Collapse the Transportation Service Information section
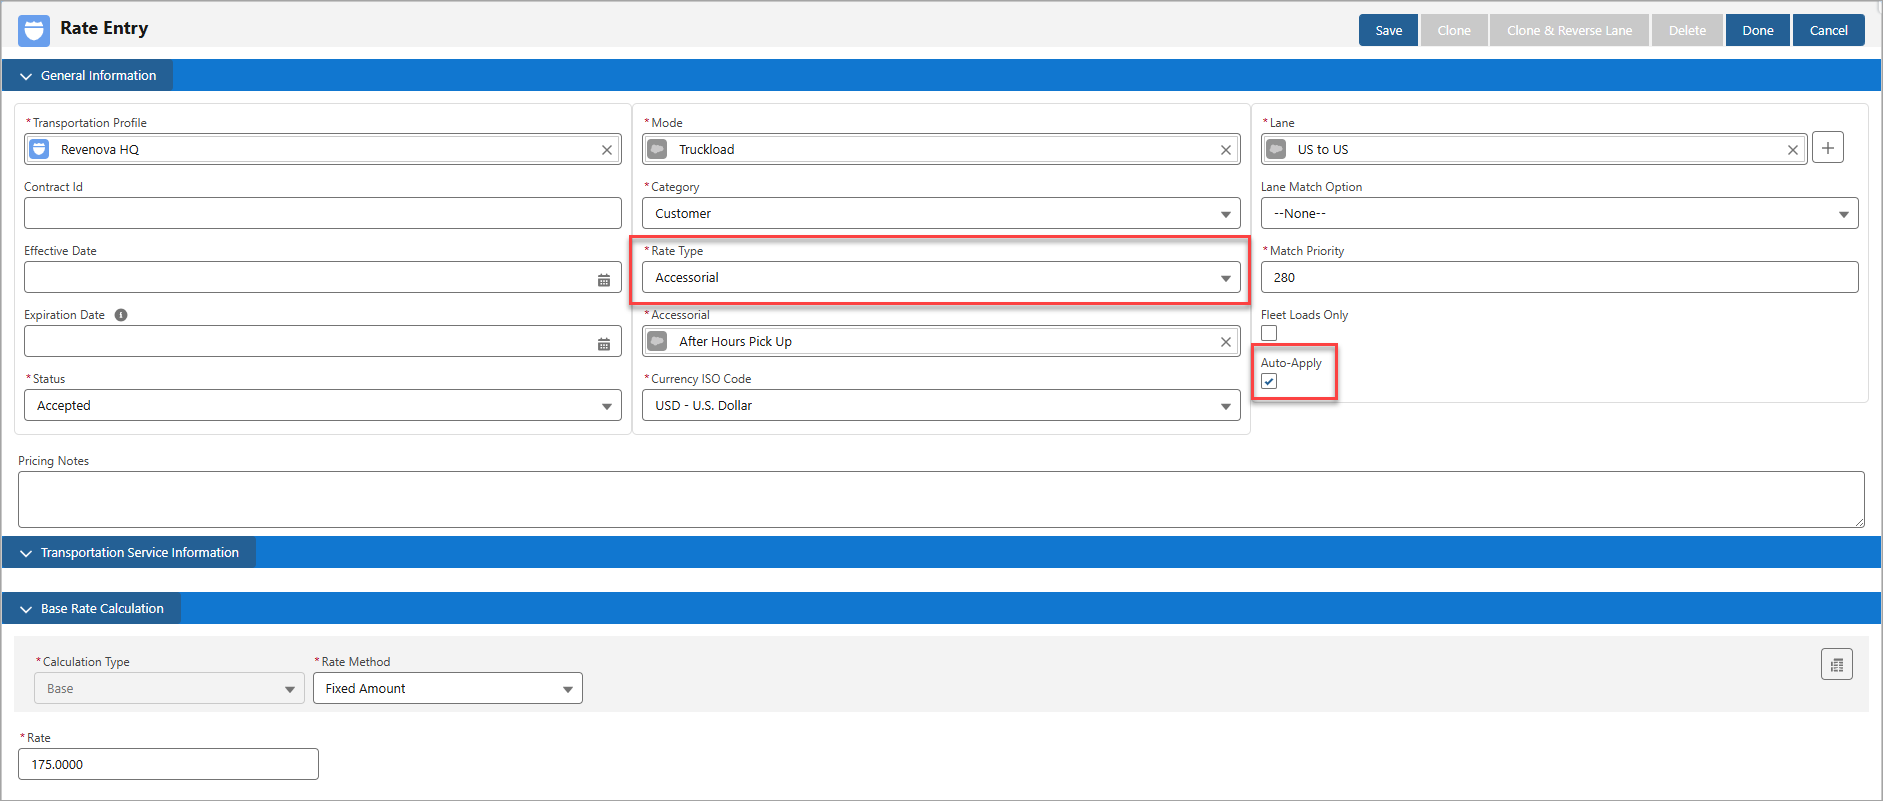The image size is (1883, 801). click(x=129, y=552)
